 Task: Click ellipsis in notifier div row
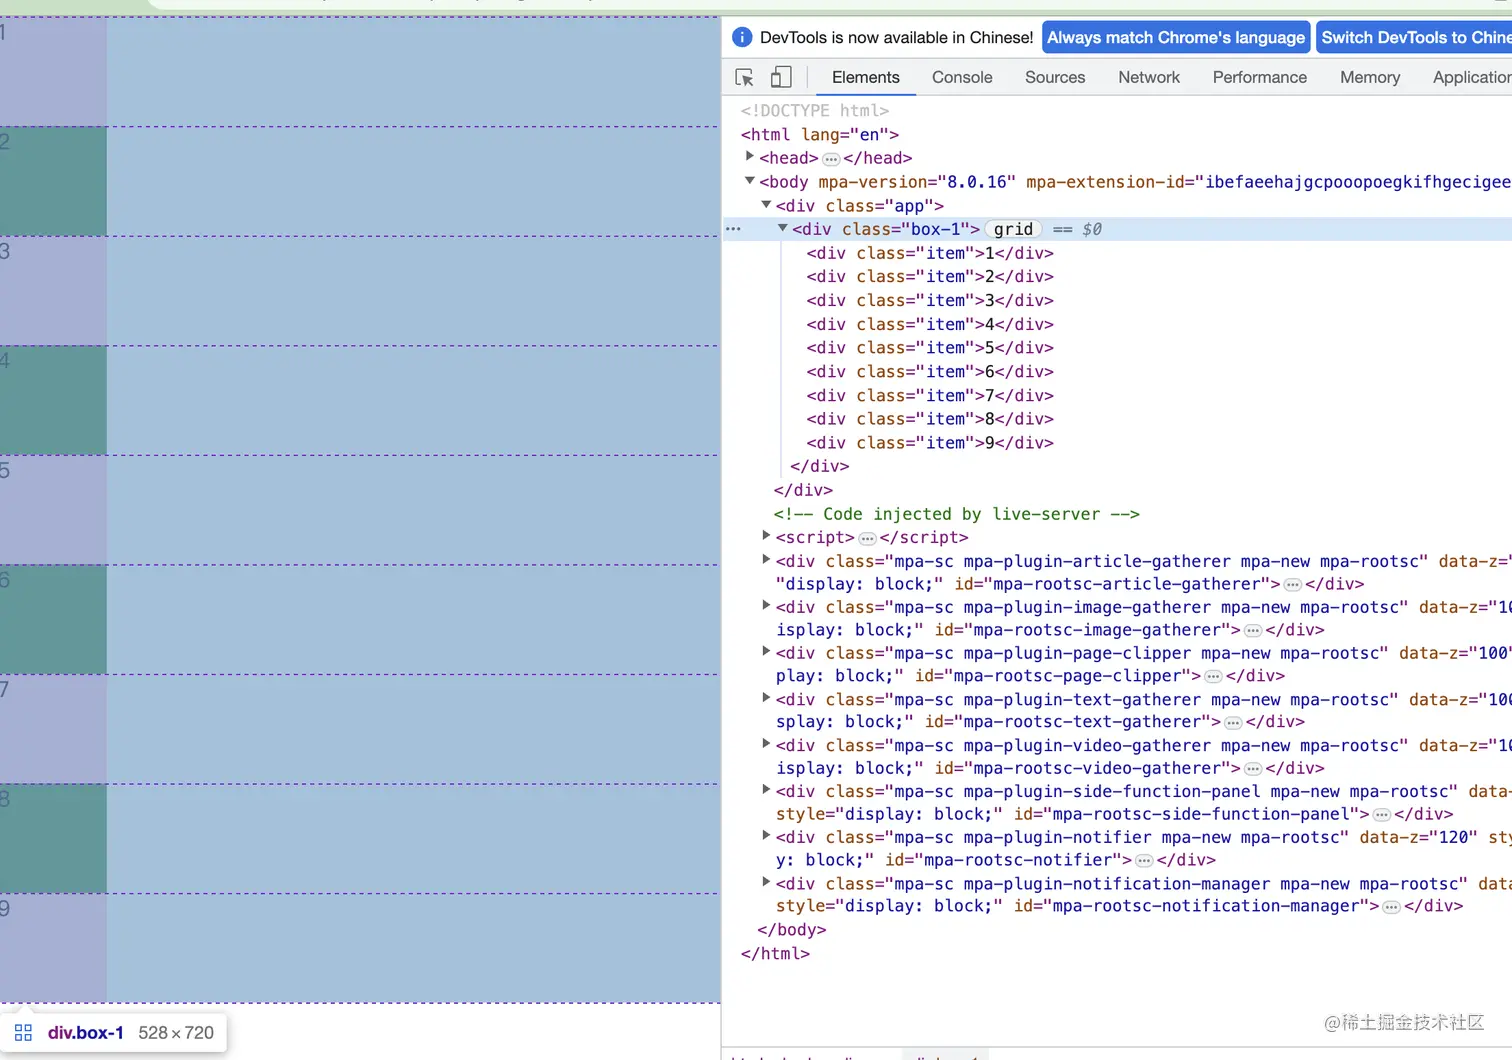click(x=1144, y=861)
